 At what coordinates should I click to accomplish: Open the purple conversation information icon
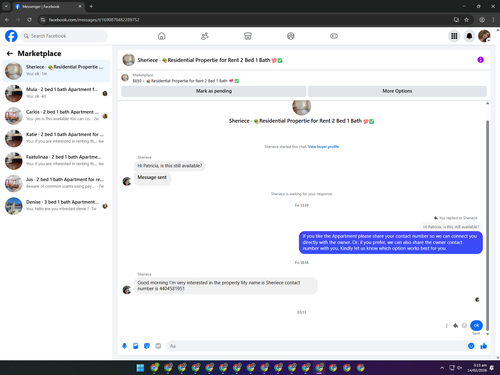click(x=480, y=60)
